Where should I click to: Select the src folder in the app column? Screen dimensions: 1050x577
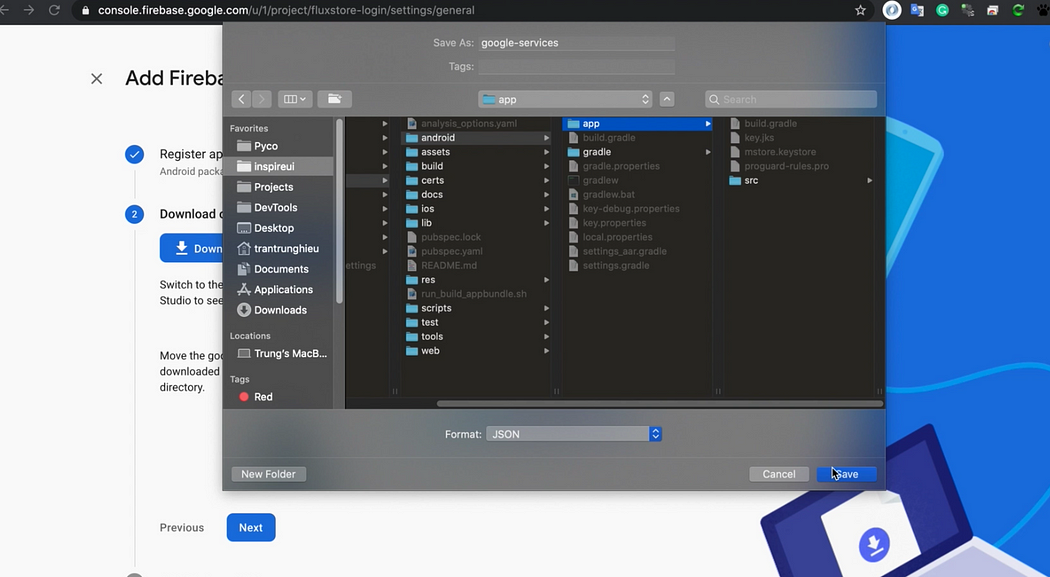(751, 181)
